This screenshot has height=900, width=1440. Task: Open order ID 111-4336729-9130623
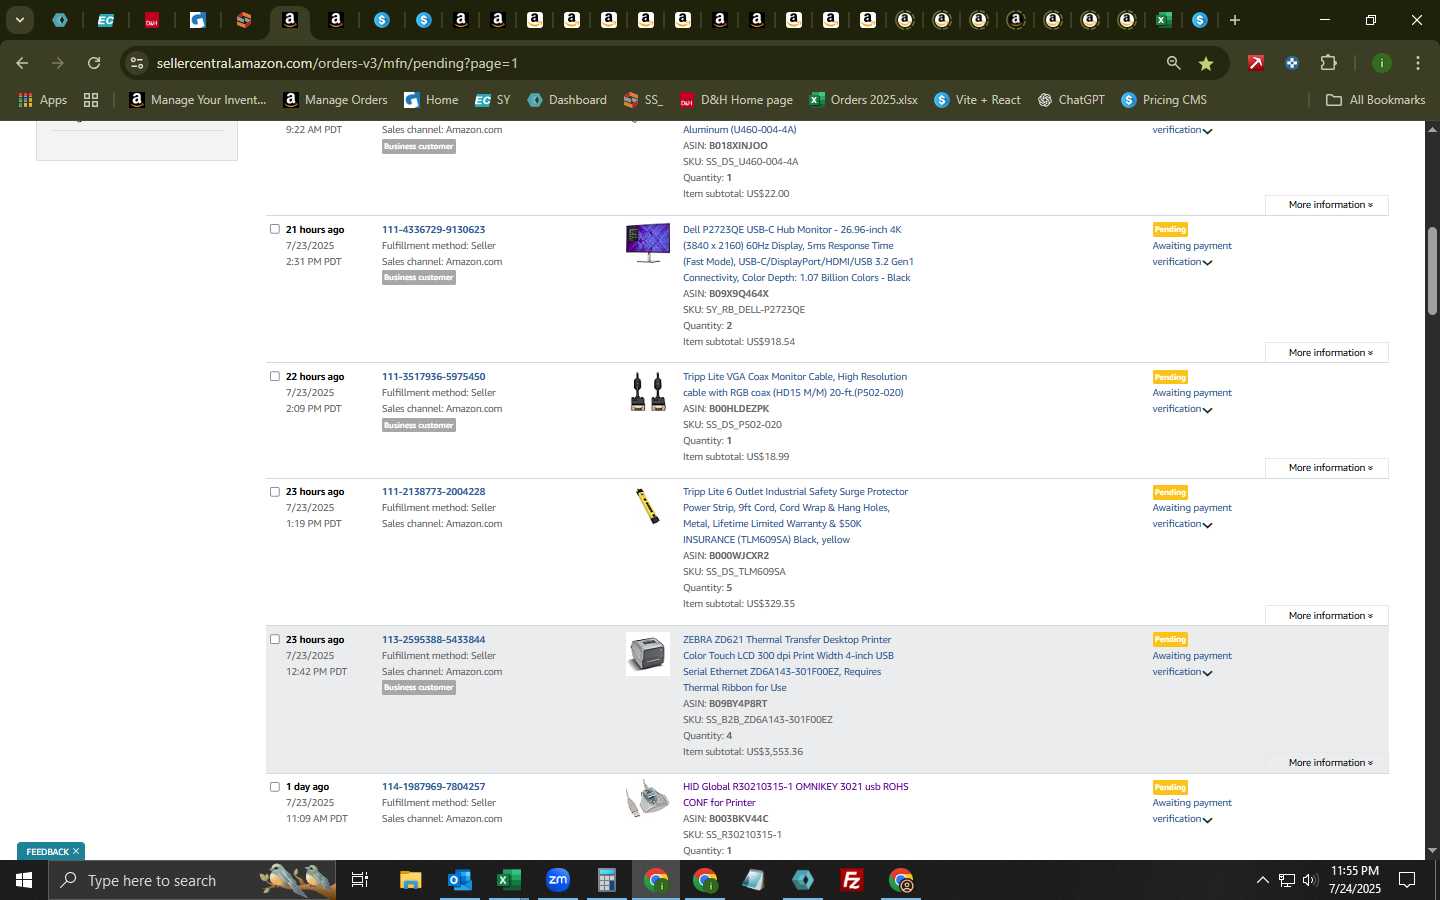tap(433, 229)
